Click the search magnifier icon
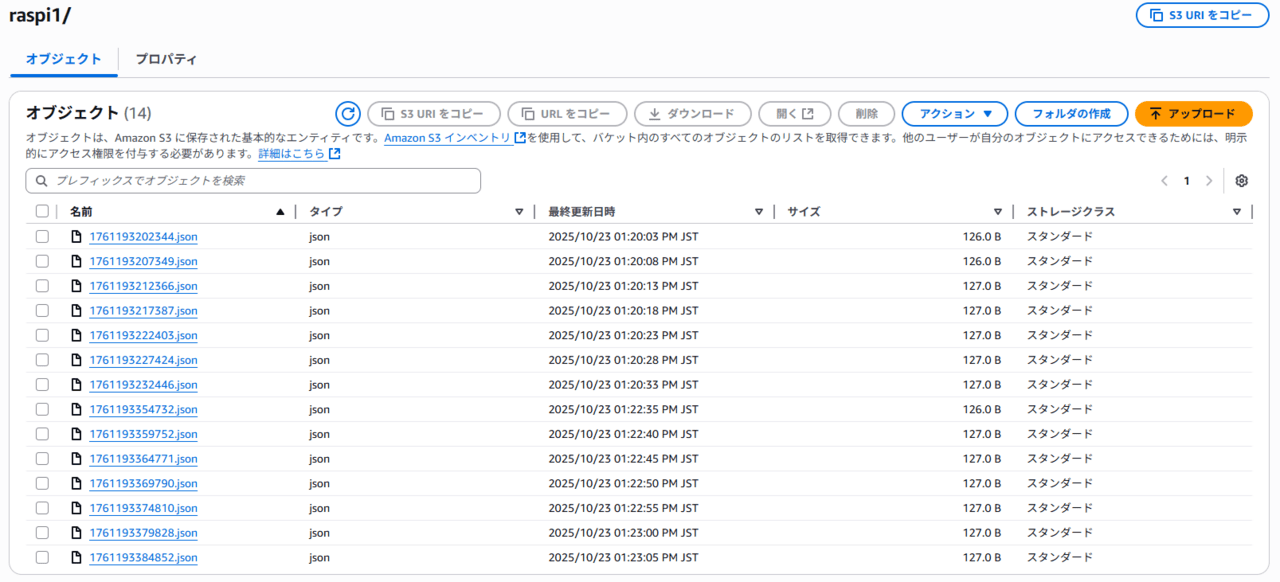This screenshot has height=582, width=1280. point(42,181)
